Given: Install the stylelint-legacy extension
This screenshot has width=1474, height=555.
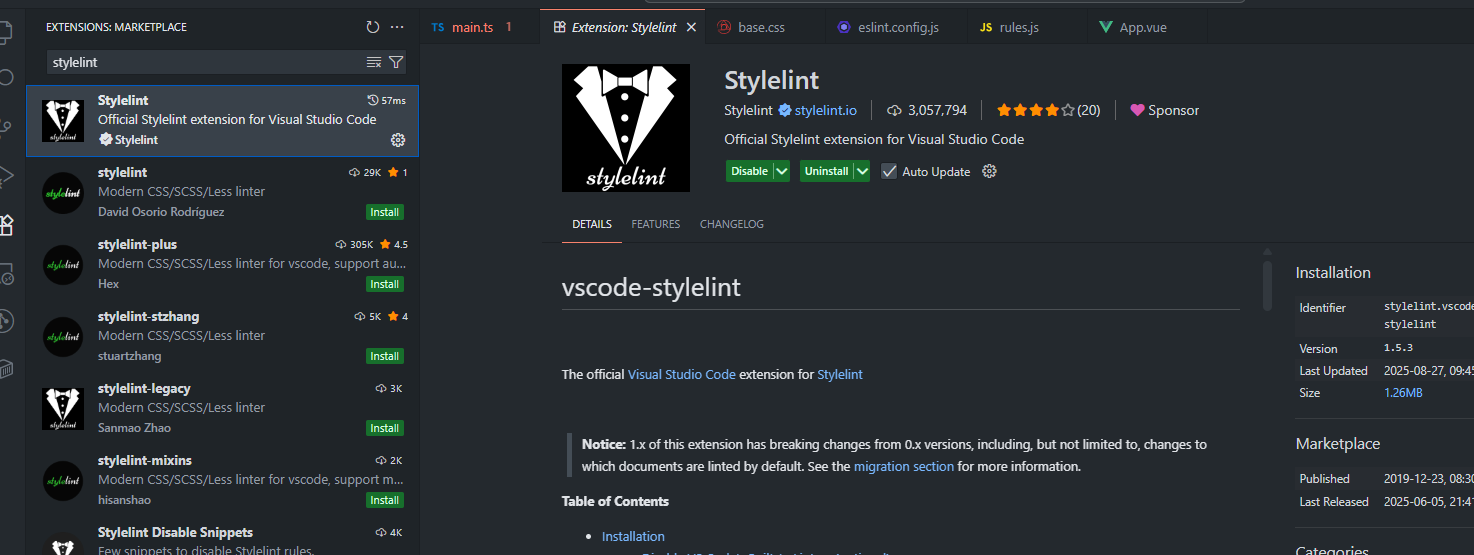Looking at the screenshot, I should (x=385, y=428).
